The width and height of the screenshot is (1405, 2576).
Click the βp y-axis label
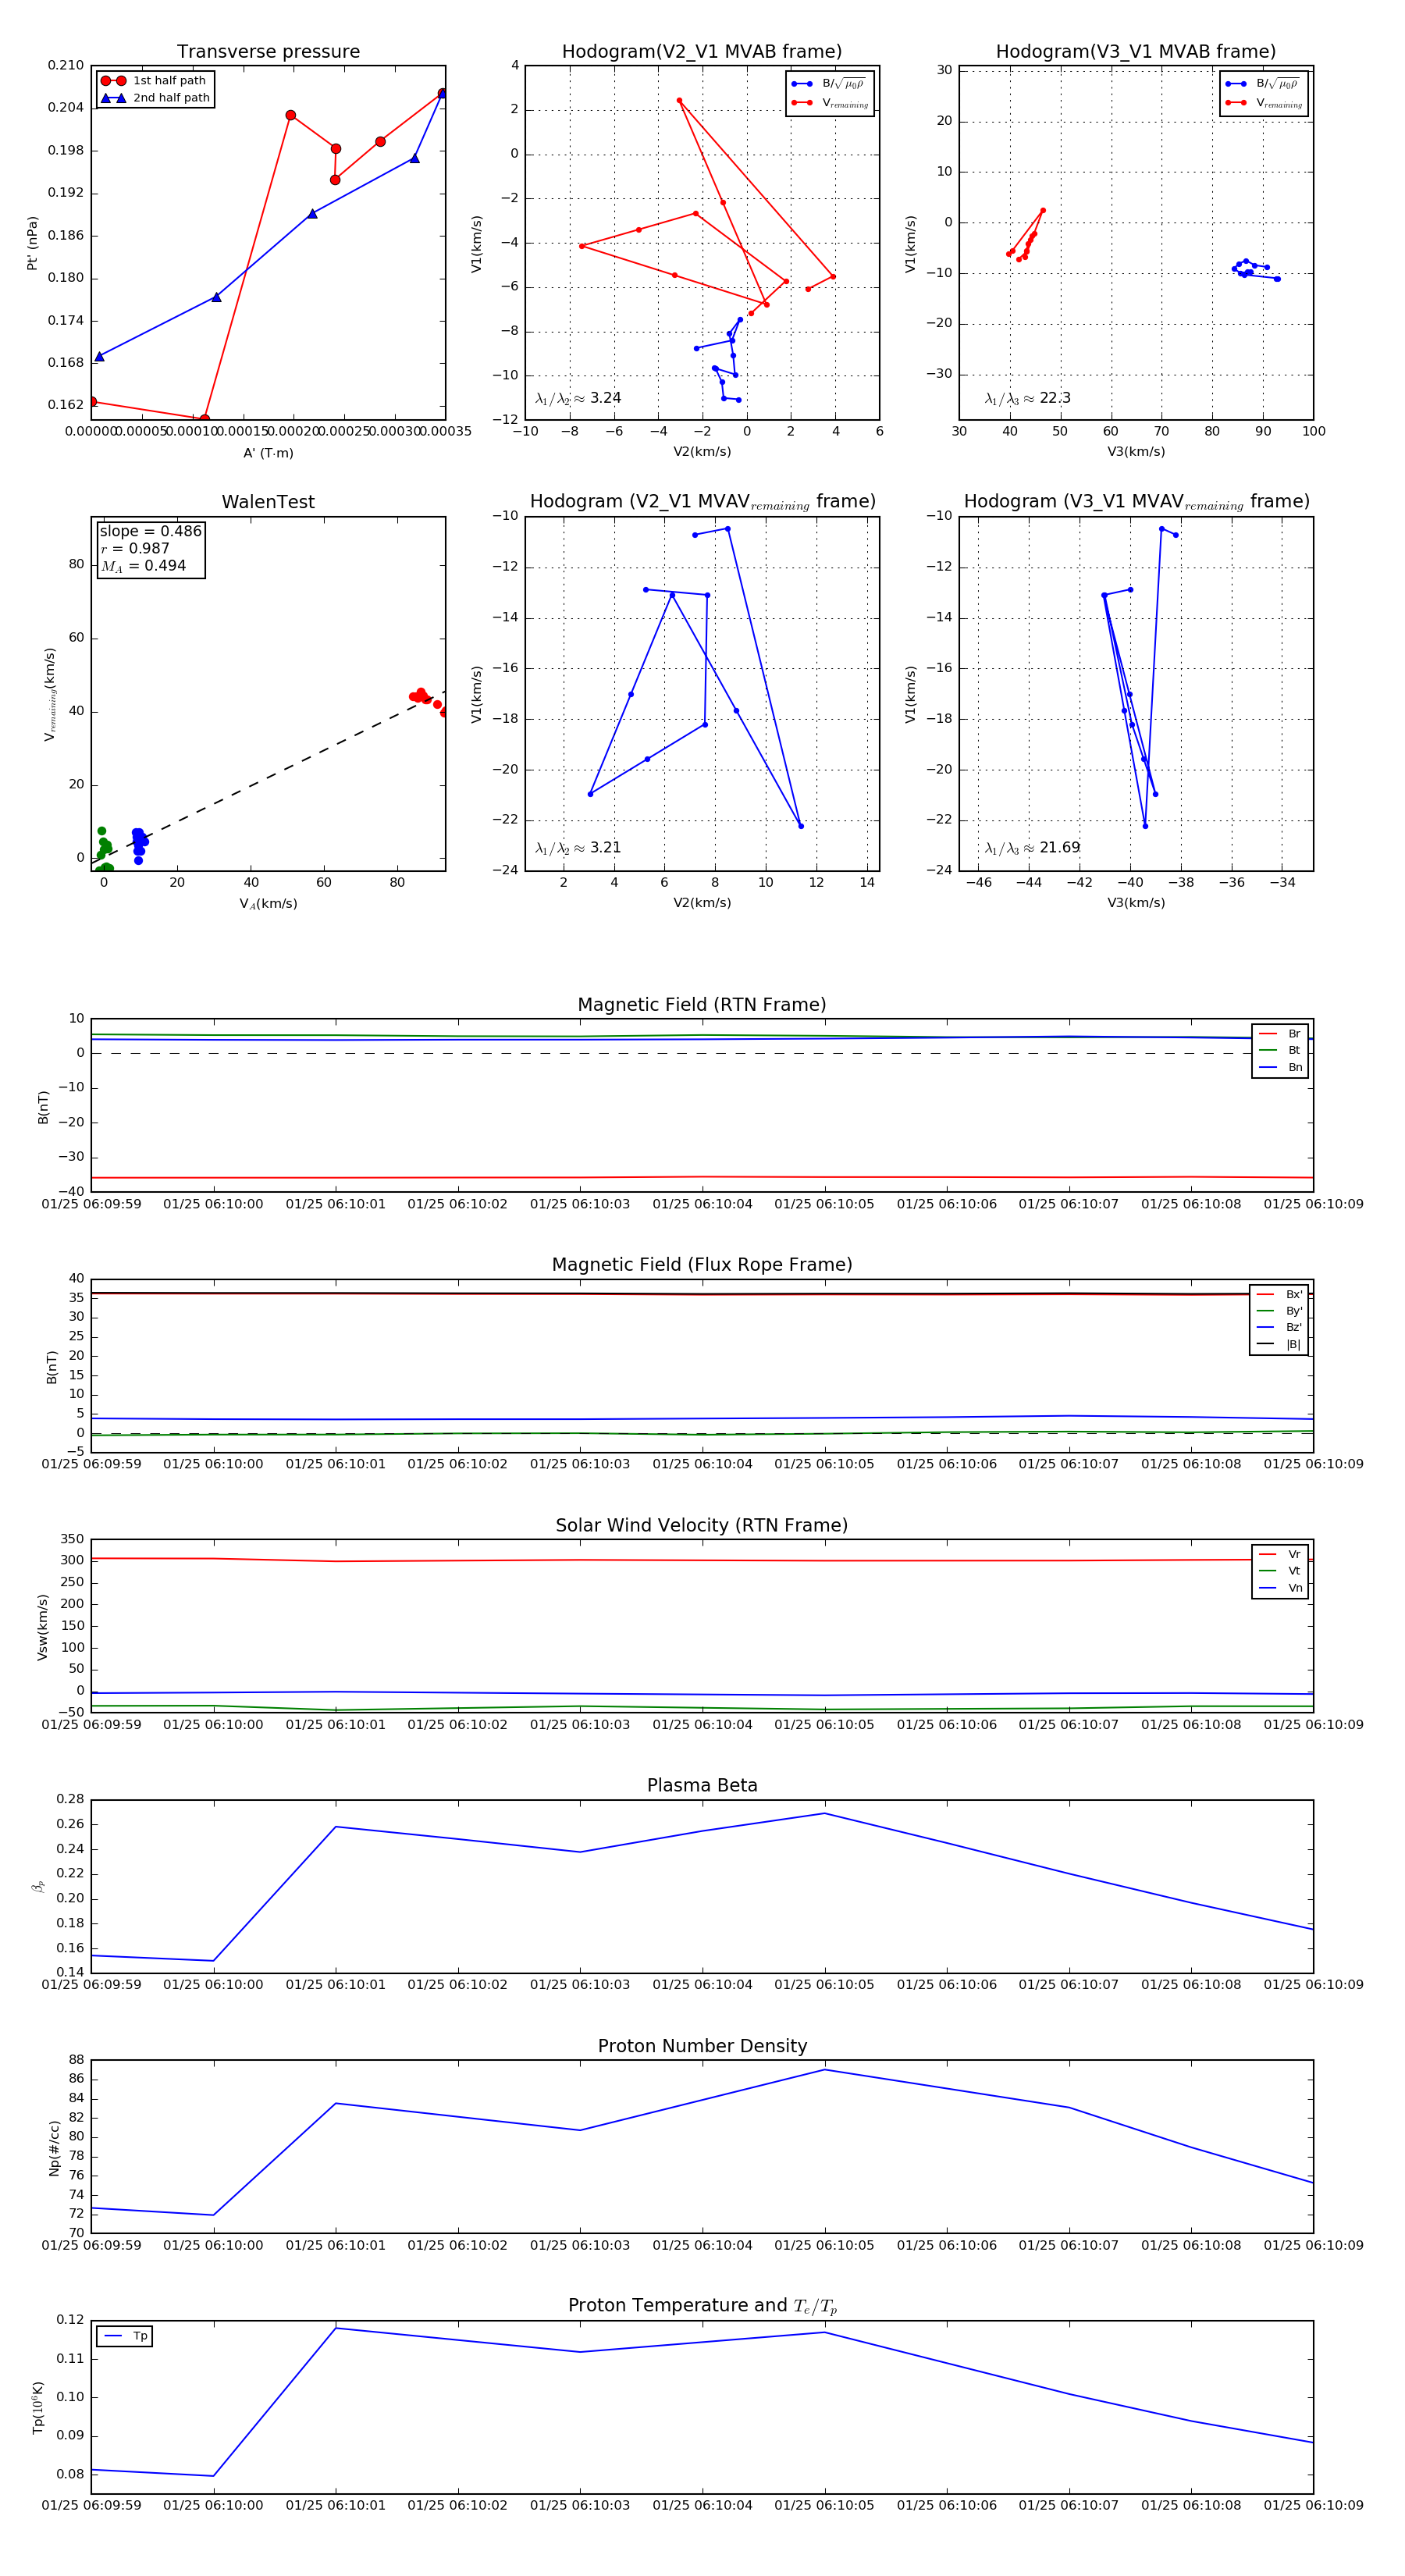tap(38, 1887)
